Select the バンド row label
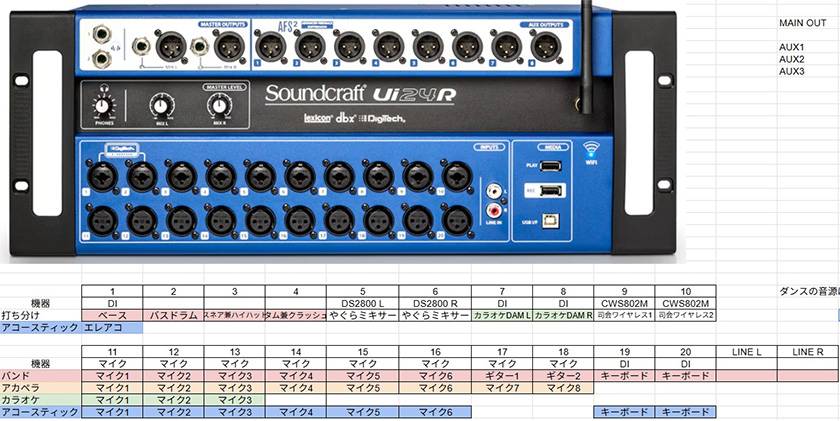 (41, 376)
